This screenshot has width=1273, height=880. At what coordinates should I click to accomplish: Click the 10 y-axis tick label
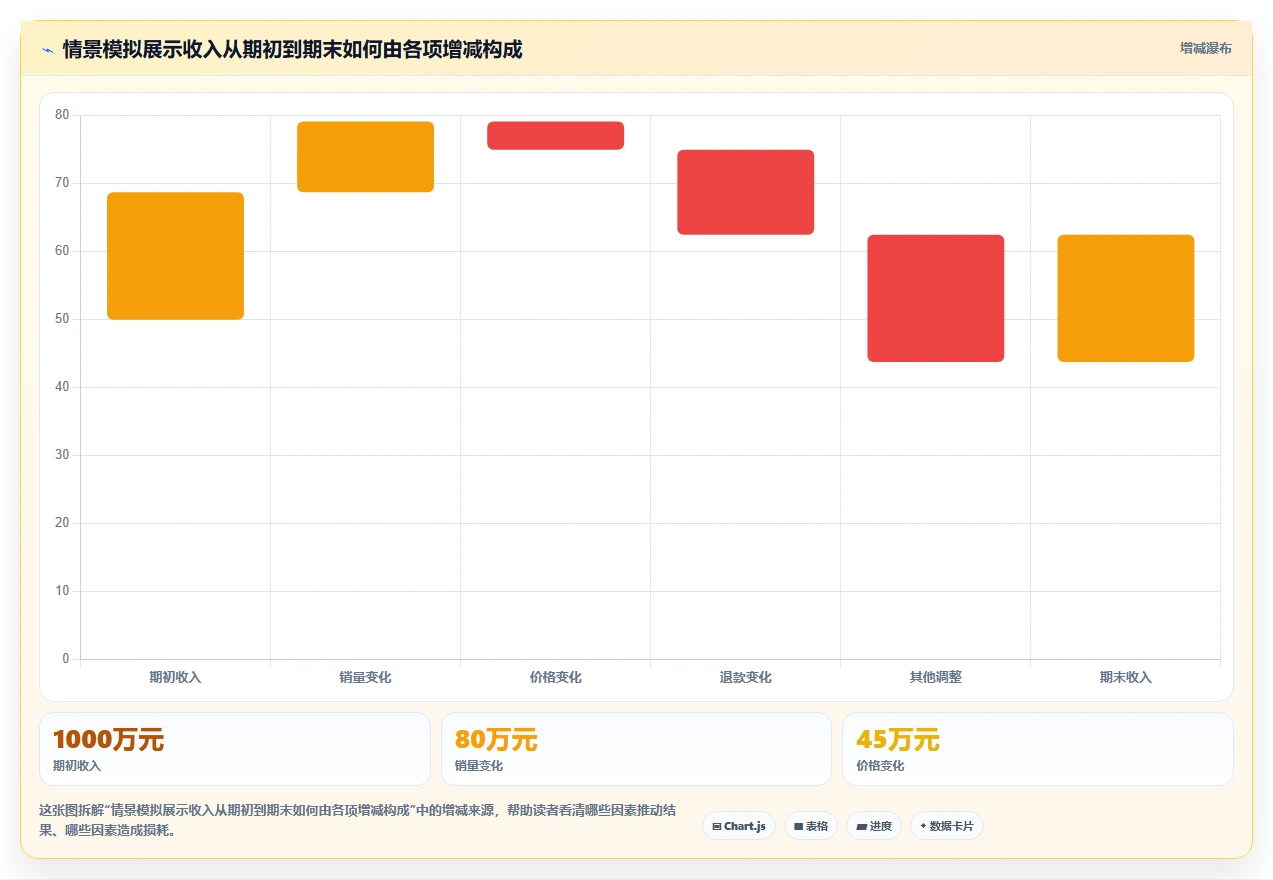[62, 591]
